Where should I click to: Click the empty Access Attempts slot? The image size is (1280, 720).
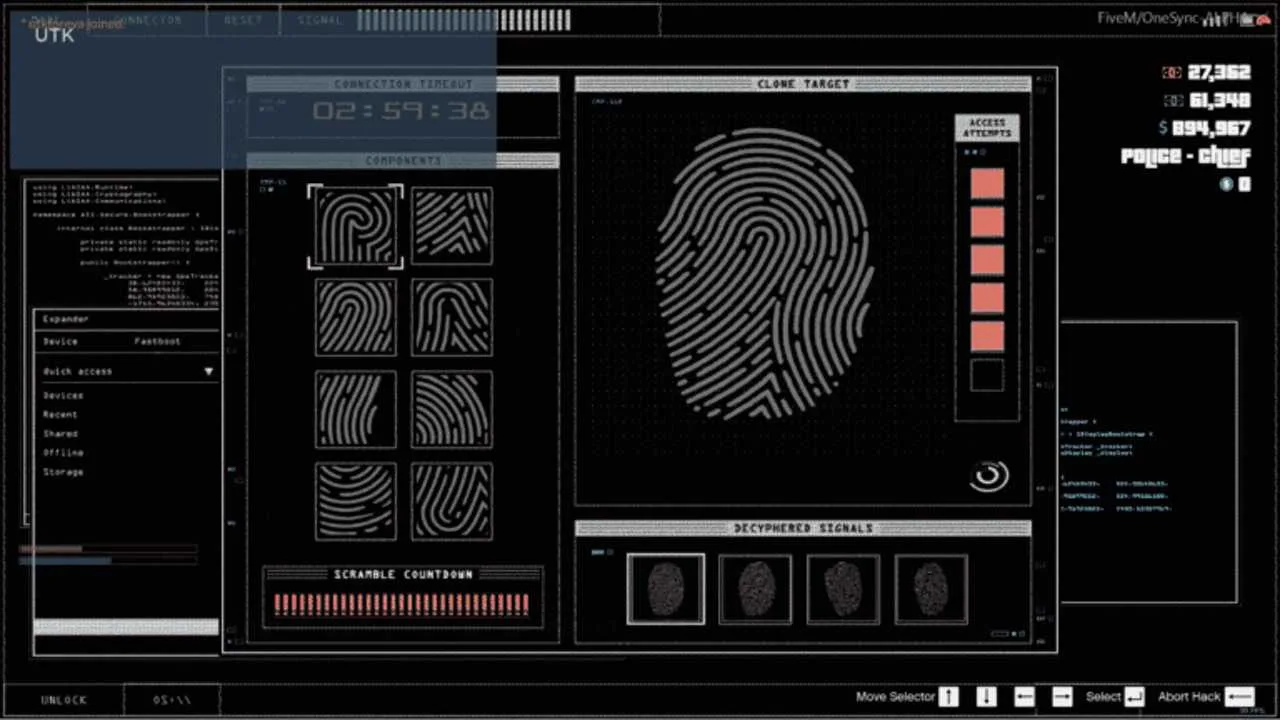[986, 375]
